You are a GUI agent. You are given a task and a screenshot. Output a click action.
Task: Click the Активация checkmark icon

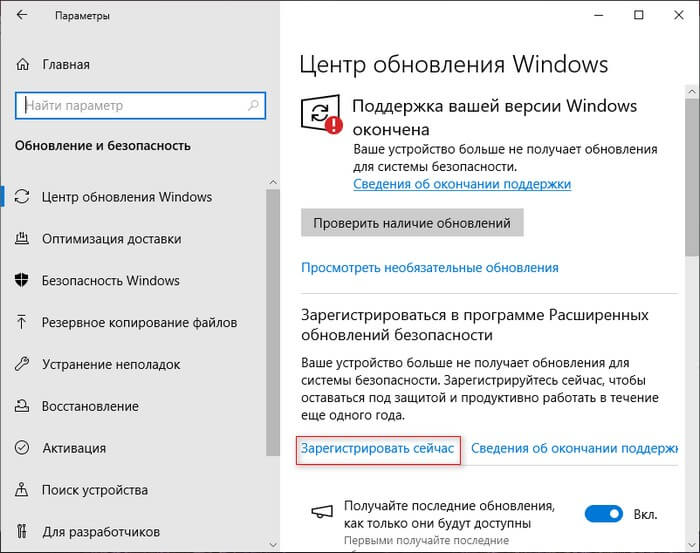(x=23, y=449)
